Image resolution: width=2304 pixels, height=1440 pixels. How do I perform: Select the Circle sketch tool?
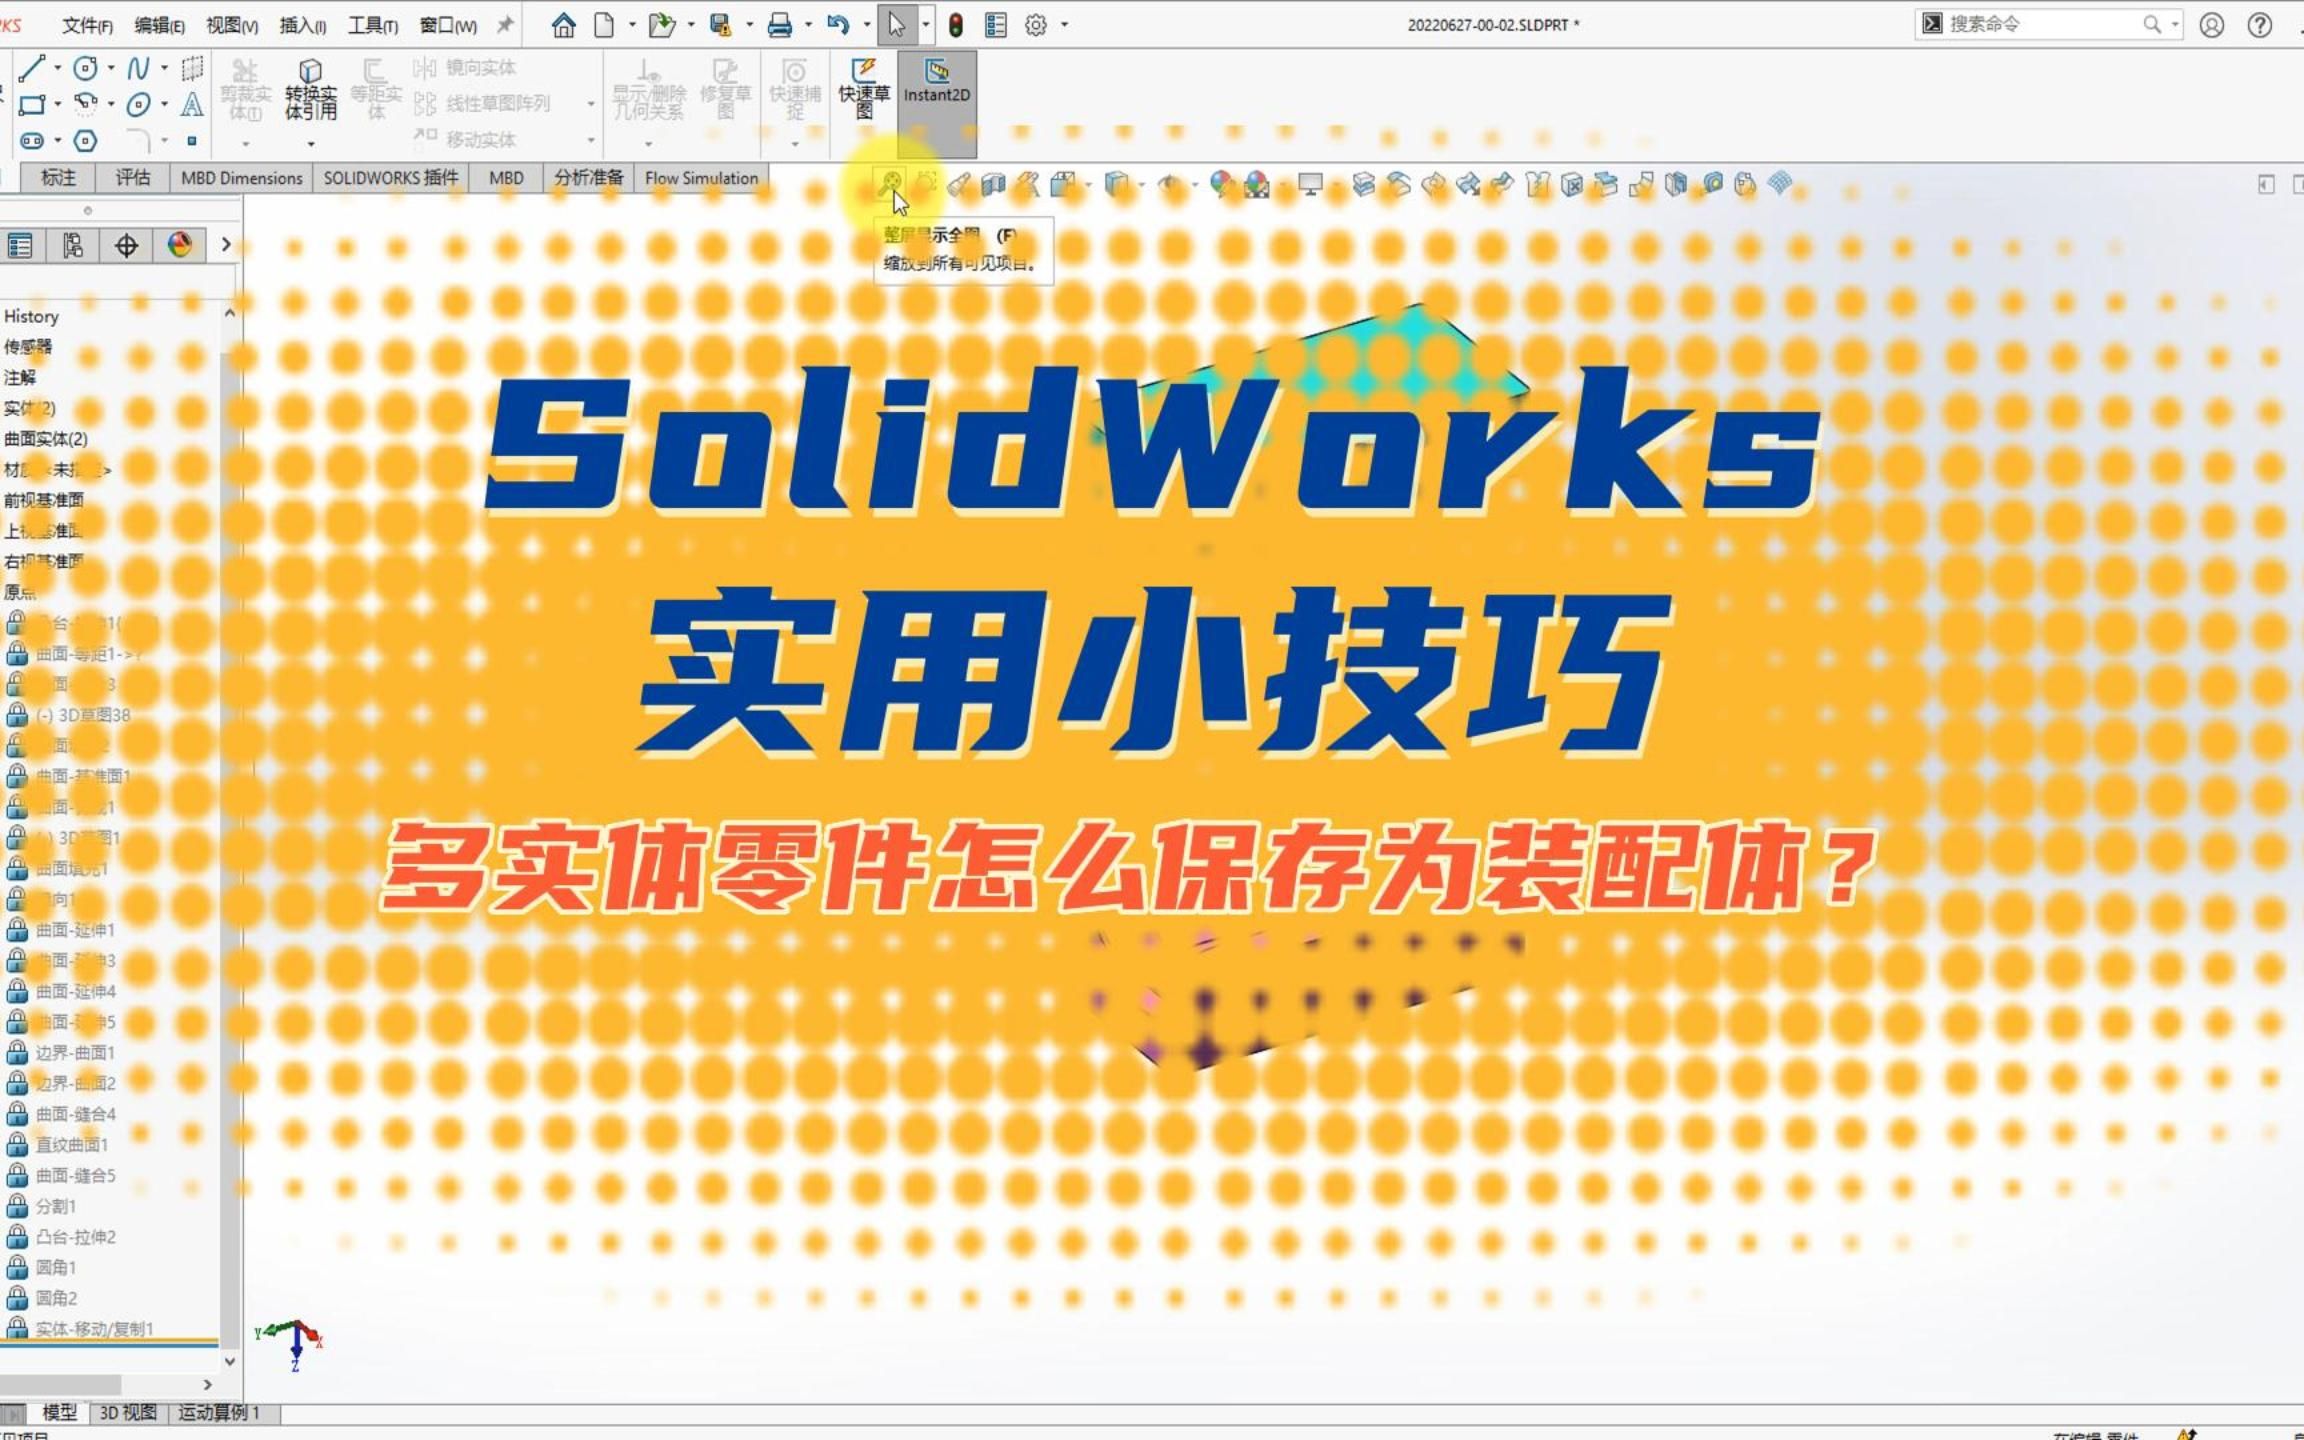(86, 68)
